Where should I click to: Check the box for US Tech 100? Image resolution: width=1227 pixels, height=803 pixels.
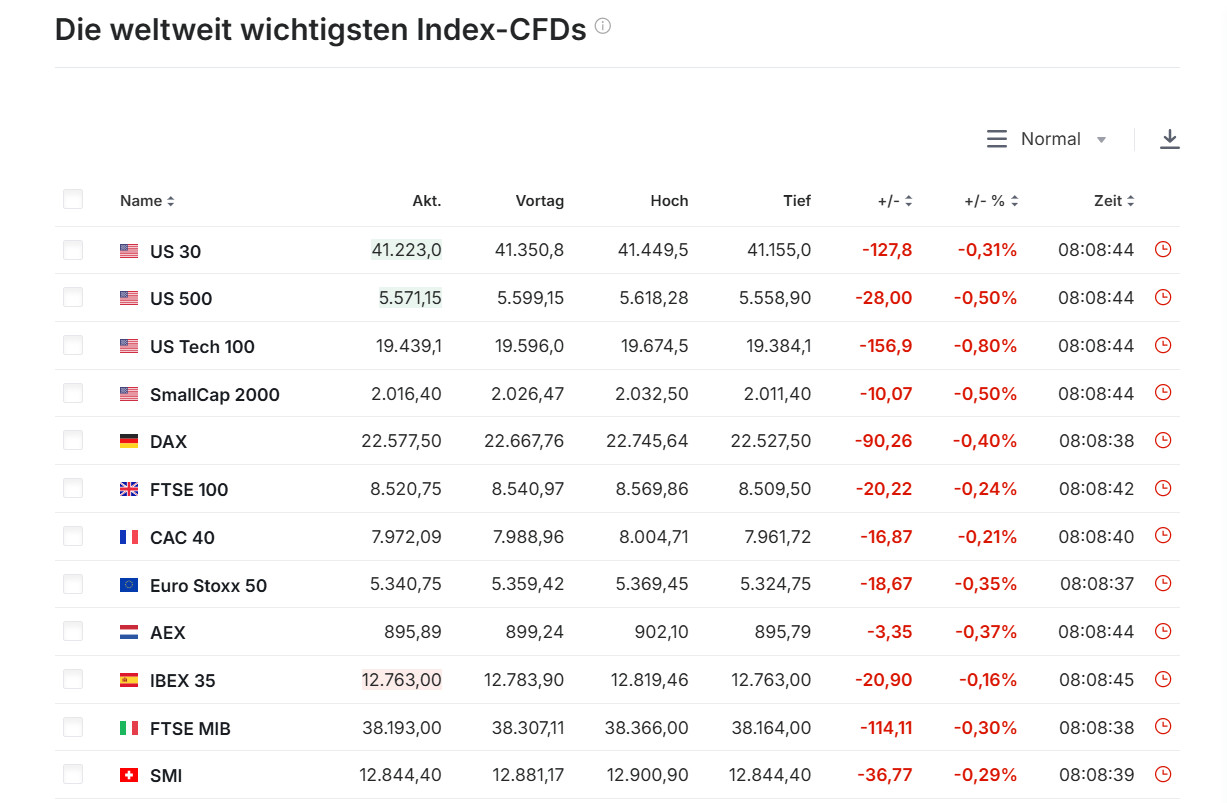[x=73, y=345]
